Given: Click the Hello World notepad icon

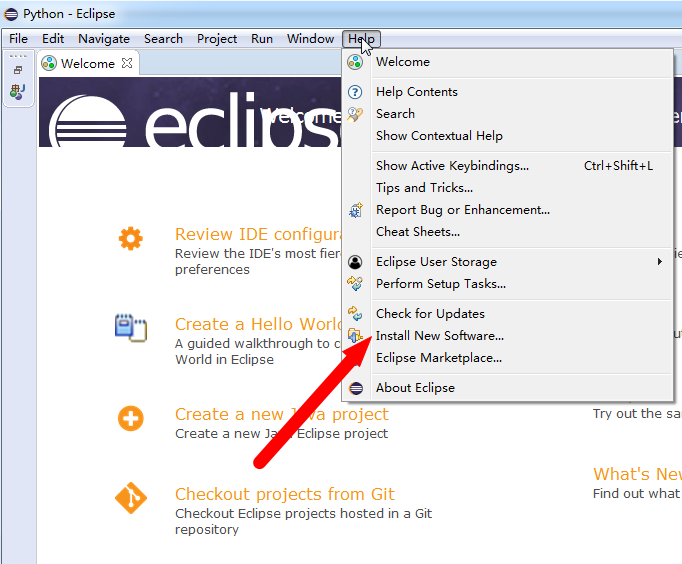Looking at the screenshot, I should (131, 327).
